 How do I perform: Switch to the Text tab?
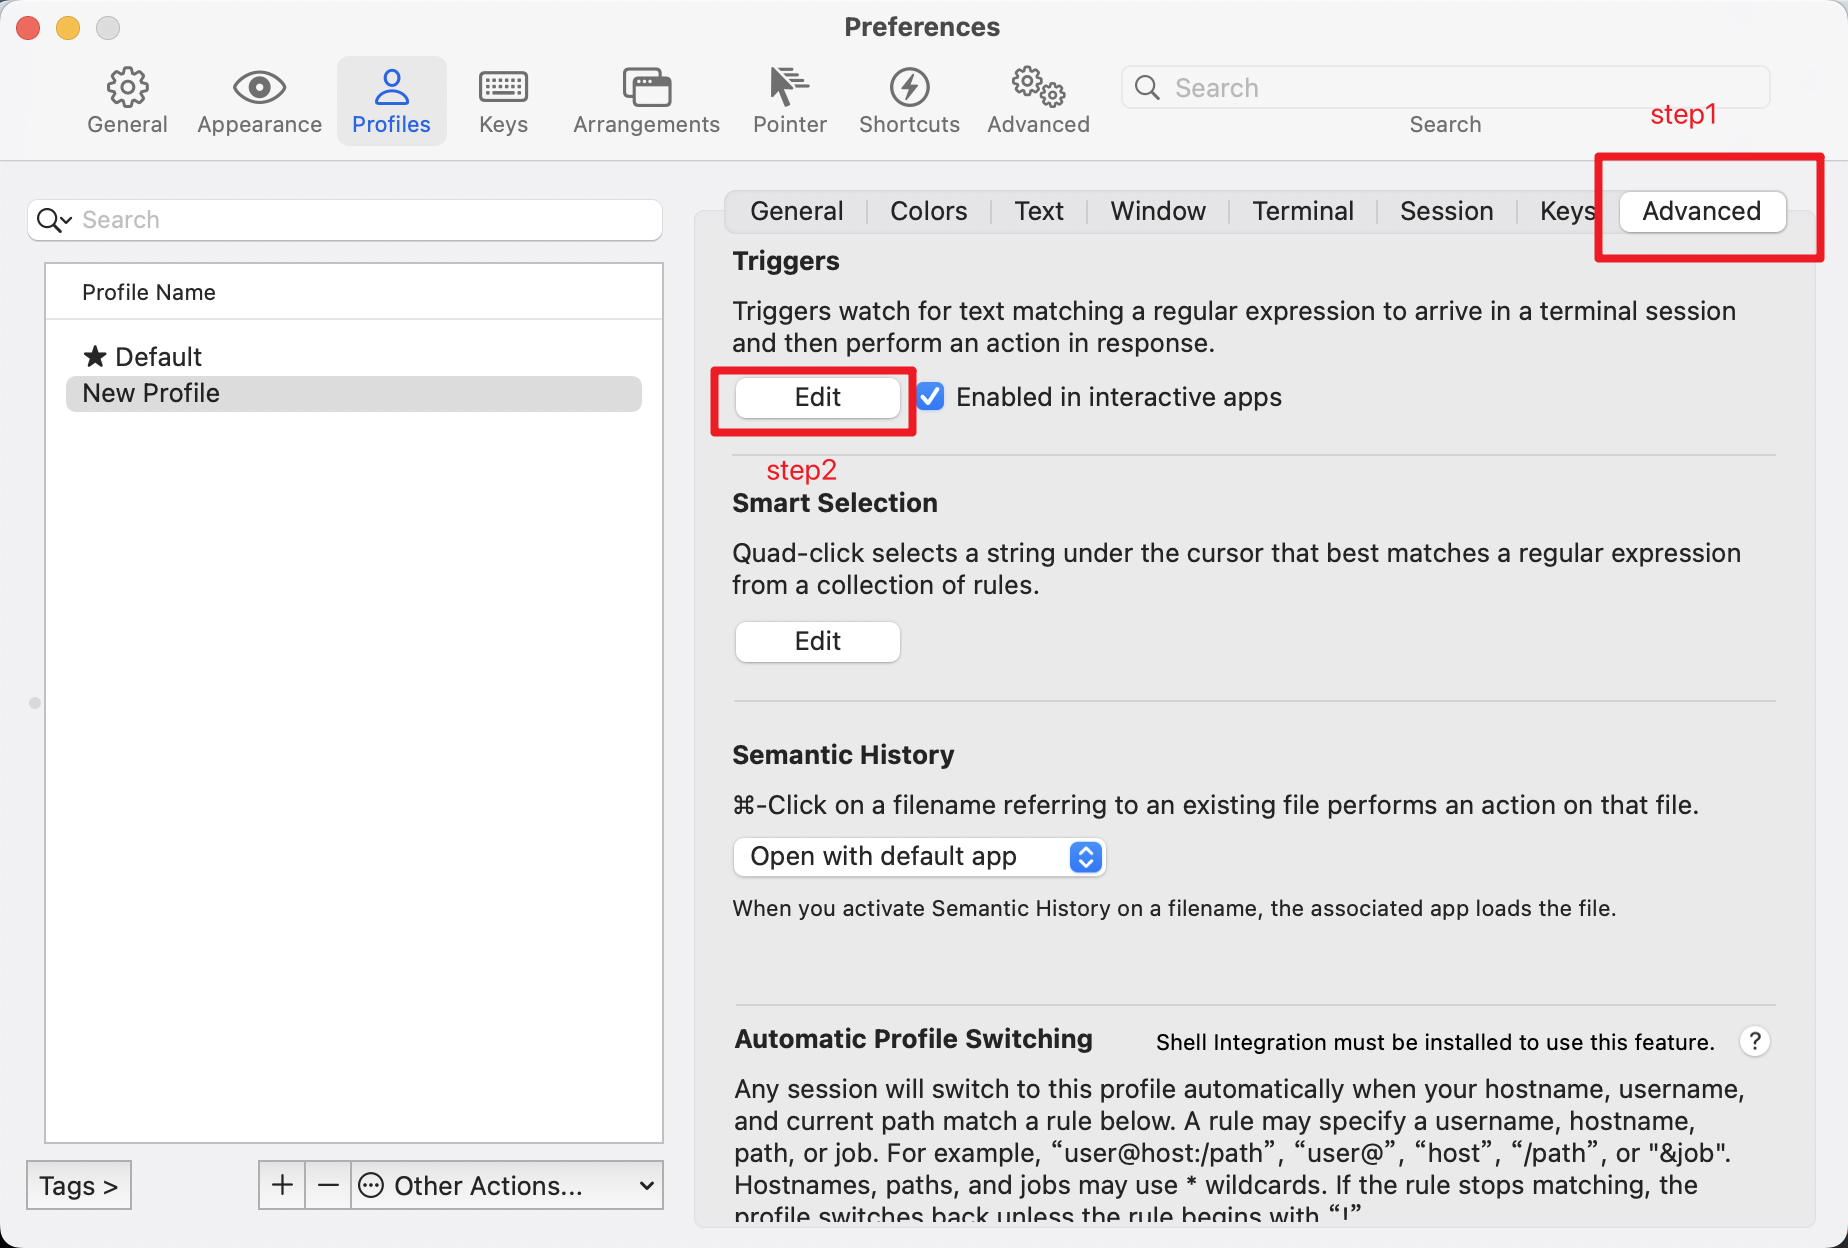tap(1039, 211)
